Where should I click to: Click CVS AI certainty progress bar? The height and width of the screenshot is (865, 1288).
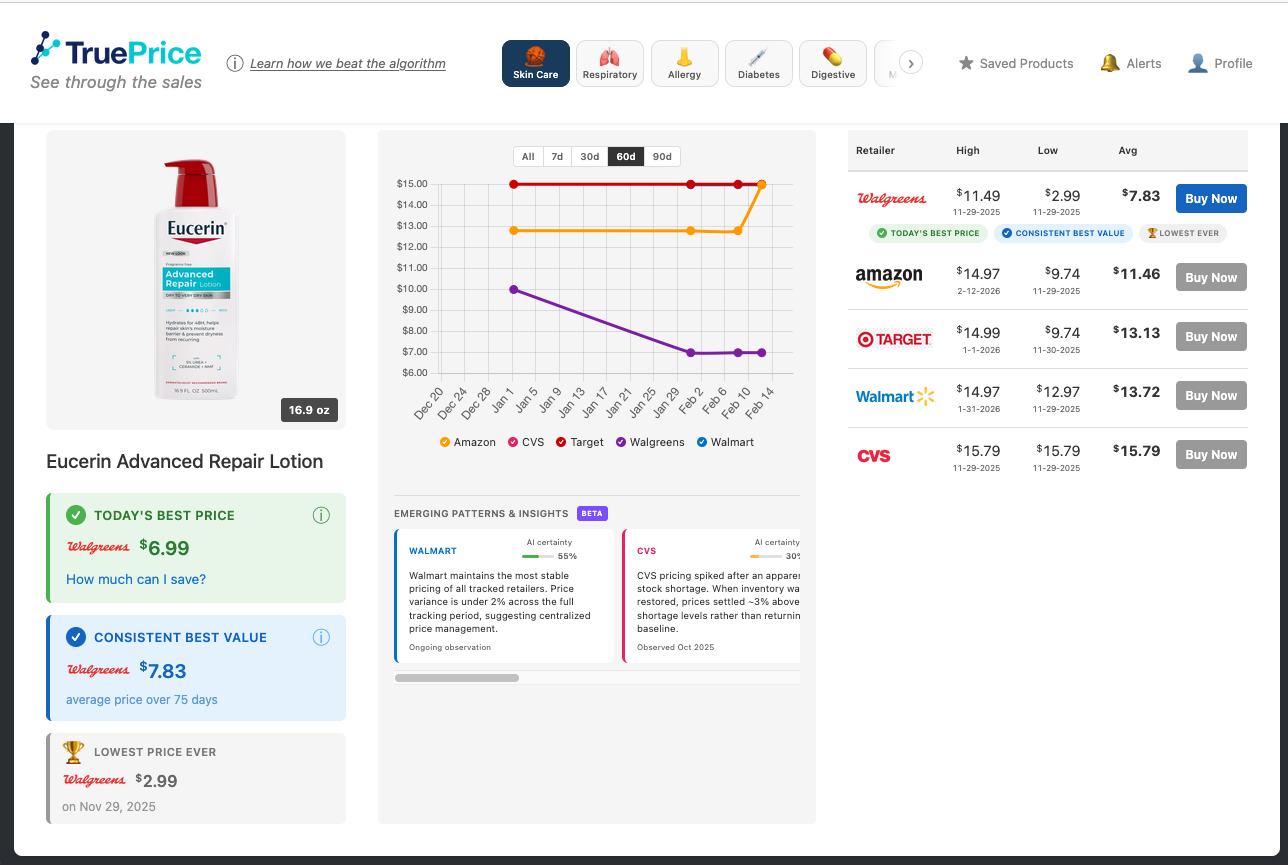[x=765, y=556]
